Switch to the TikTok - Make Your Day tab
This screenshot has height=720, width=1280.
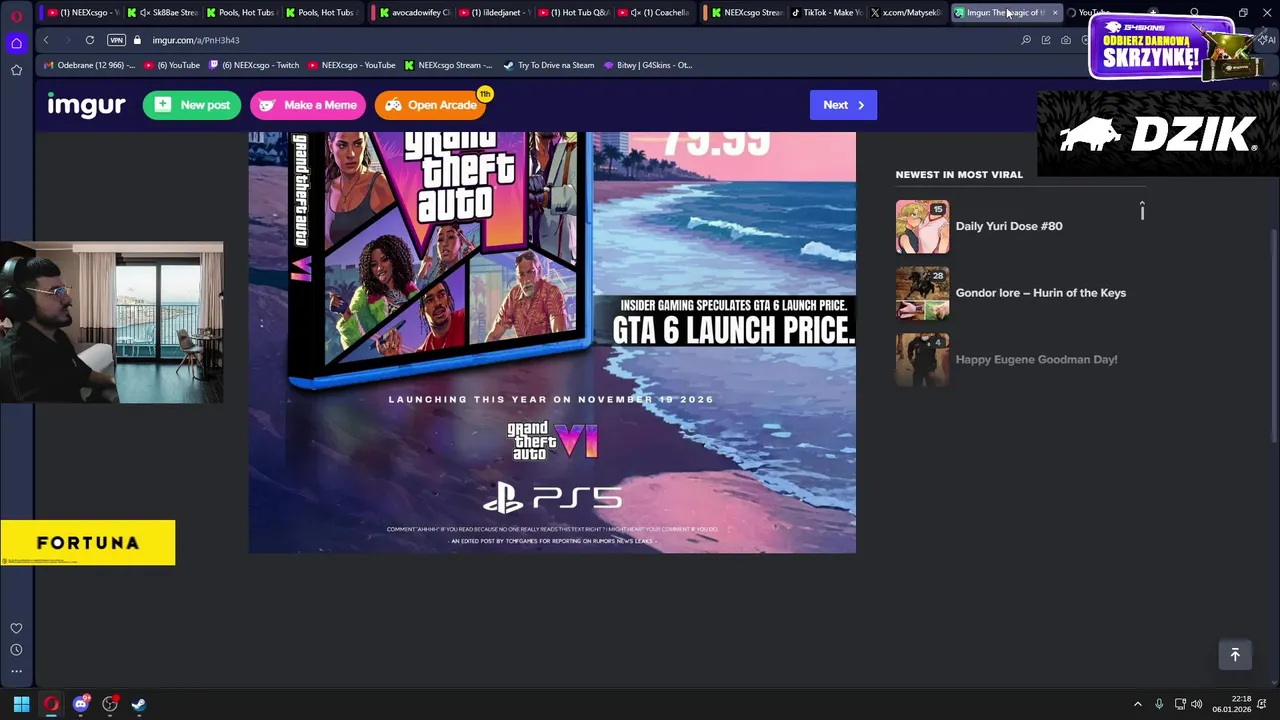(x=825, y=13)
